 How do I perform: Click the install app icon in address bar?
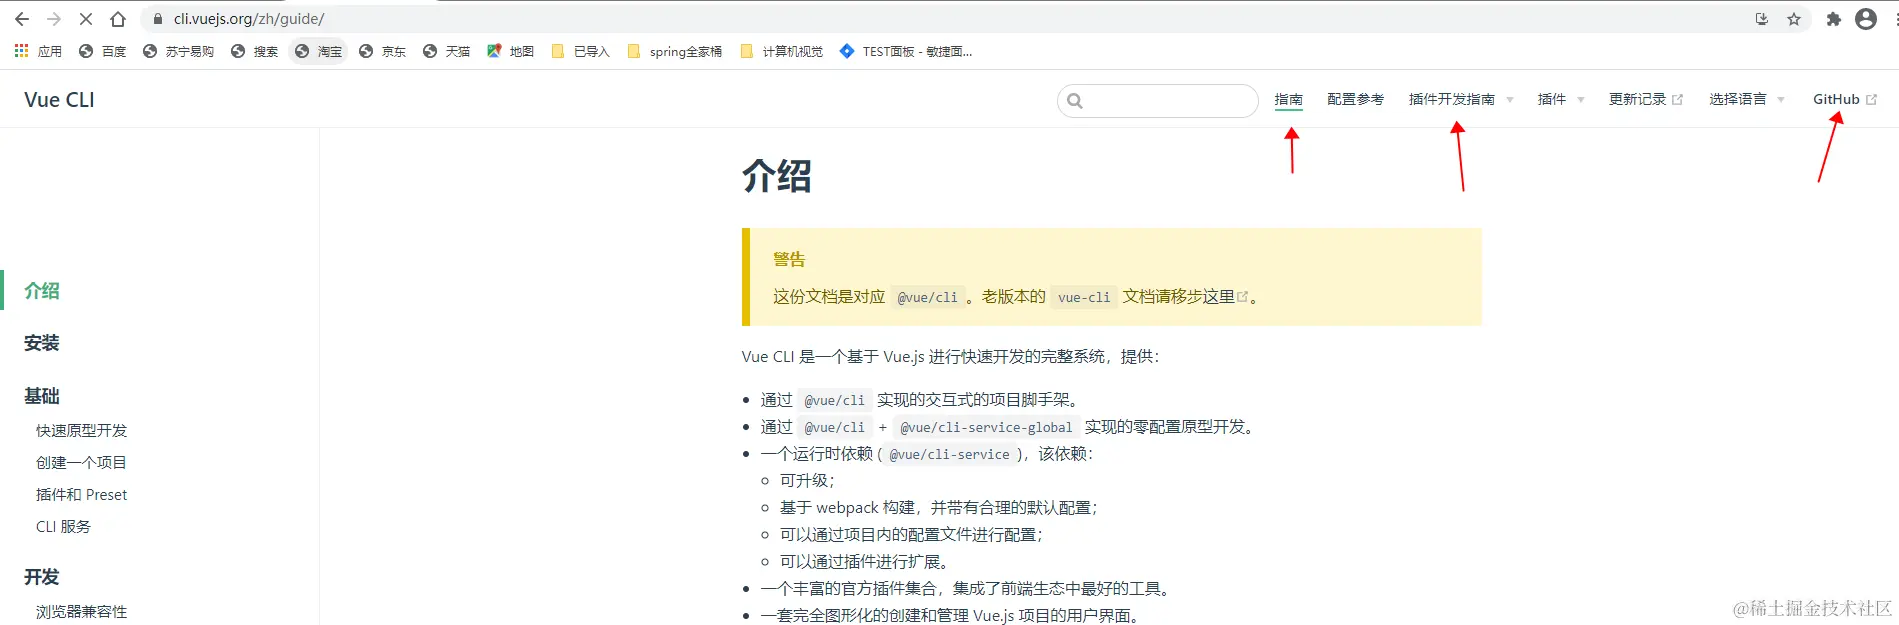[1762, 19]
